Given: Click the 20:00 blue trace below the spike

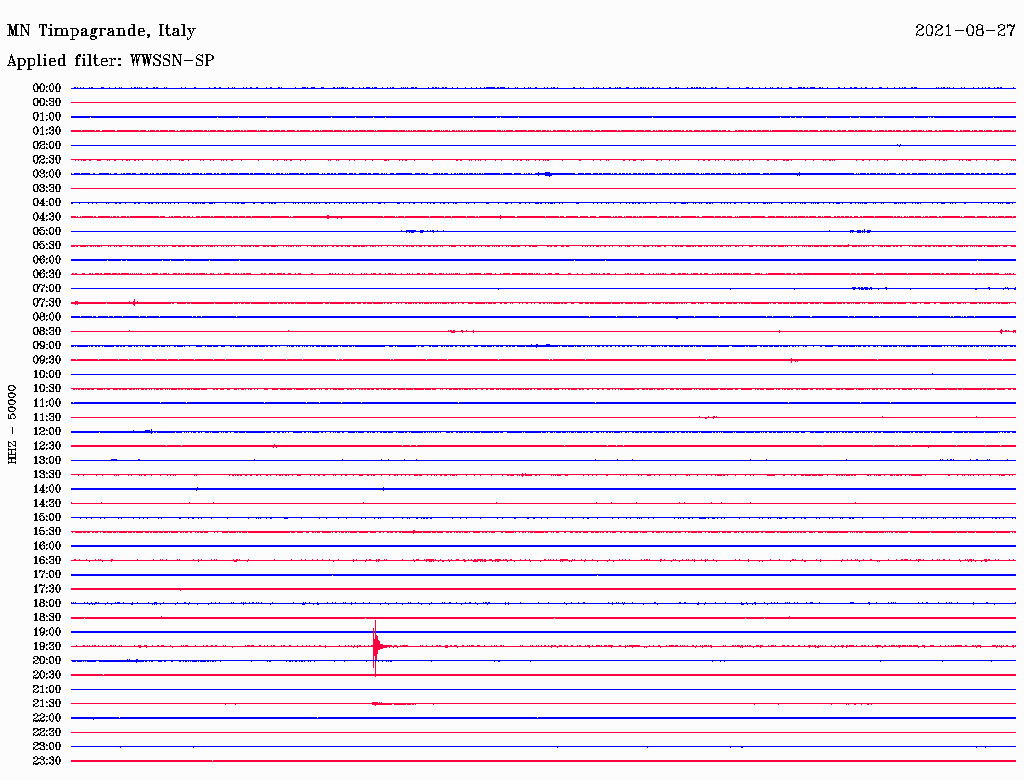Looking at the screenshot, I should (543, 661).
